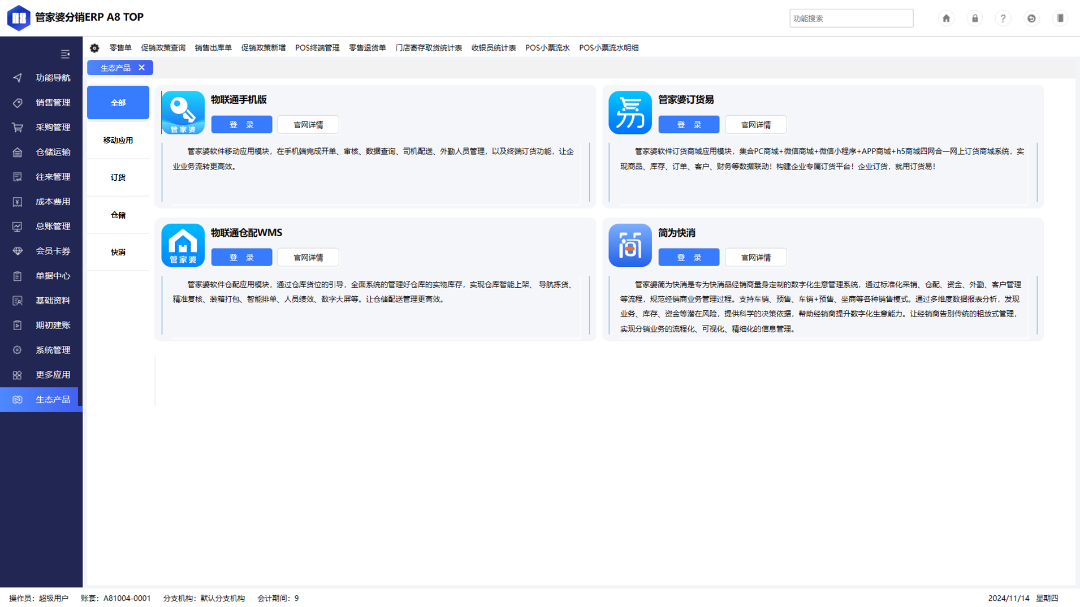Click the 仓储运输 warehouse icon
1080x607 pixels.
coord(17,152)
